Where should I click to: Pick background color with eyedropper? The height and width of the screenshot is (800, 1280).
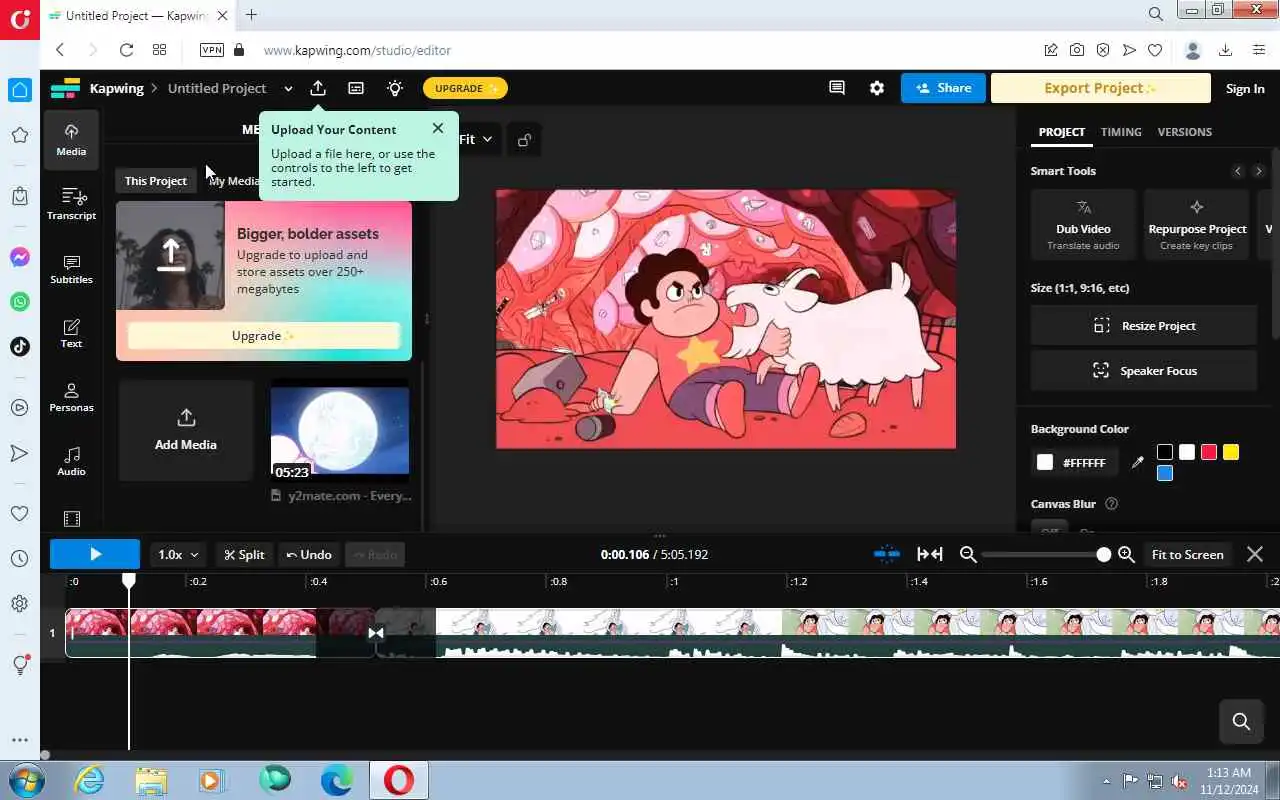[x=1137, y=462]
